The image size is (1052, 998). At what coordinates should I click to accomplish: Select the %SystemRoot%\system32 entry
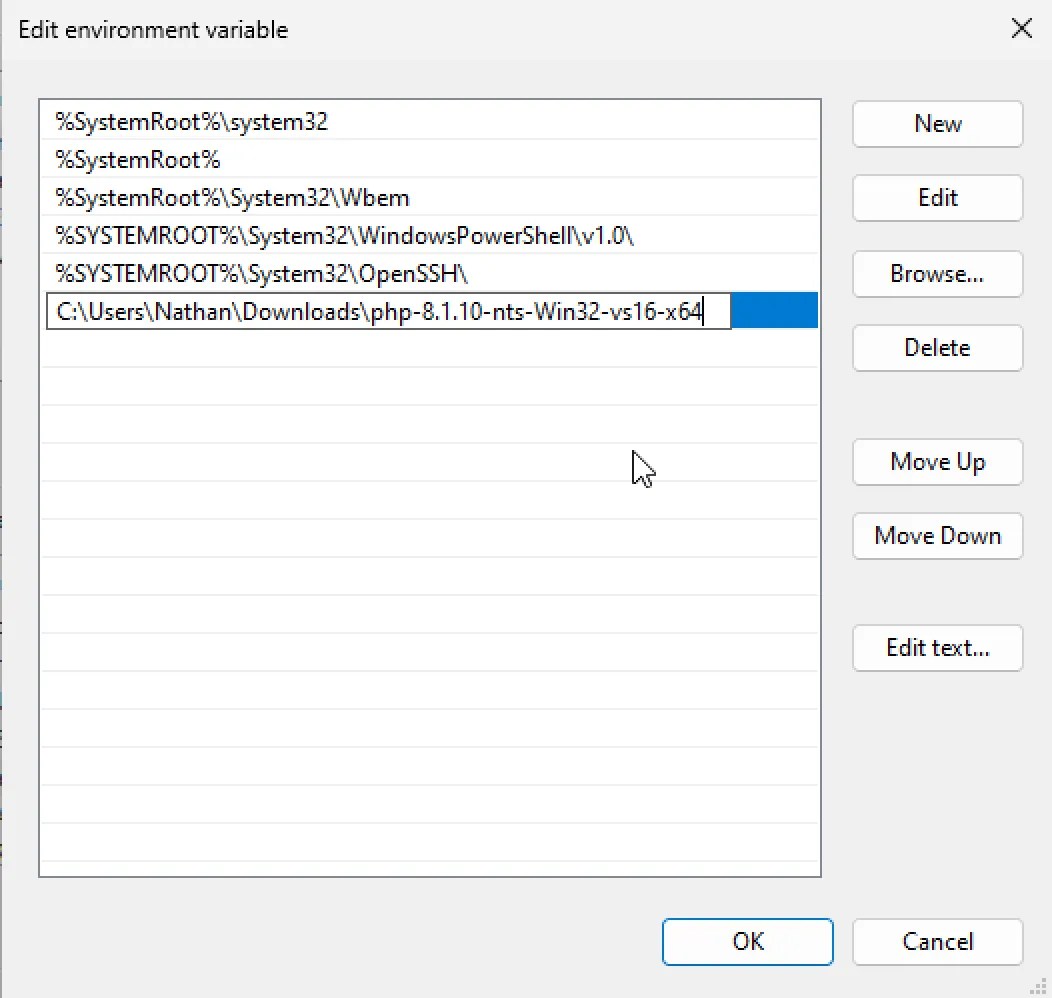pyautogui.click(x=429, y=121)
